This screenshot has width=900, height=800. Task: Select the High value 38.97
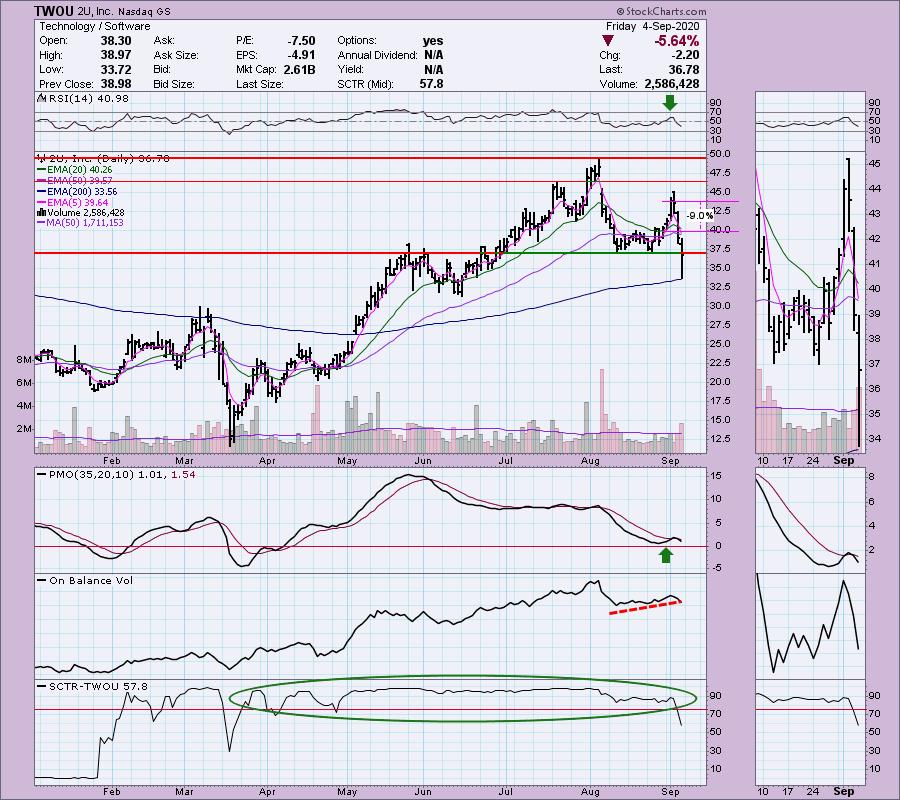coord(117,55)
